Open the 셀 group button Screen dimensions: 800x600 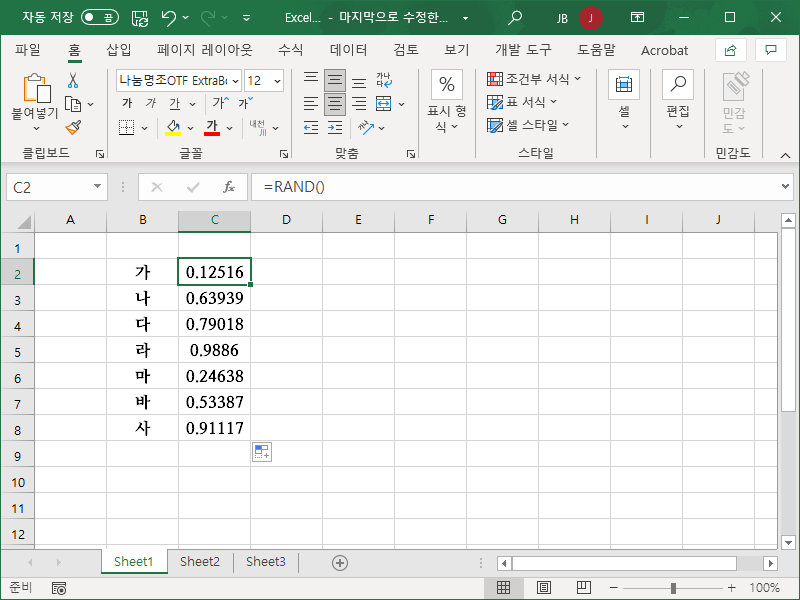[x=624, y=101]
